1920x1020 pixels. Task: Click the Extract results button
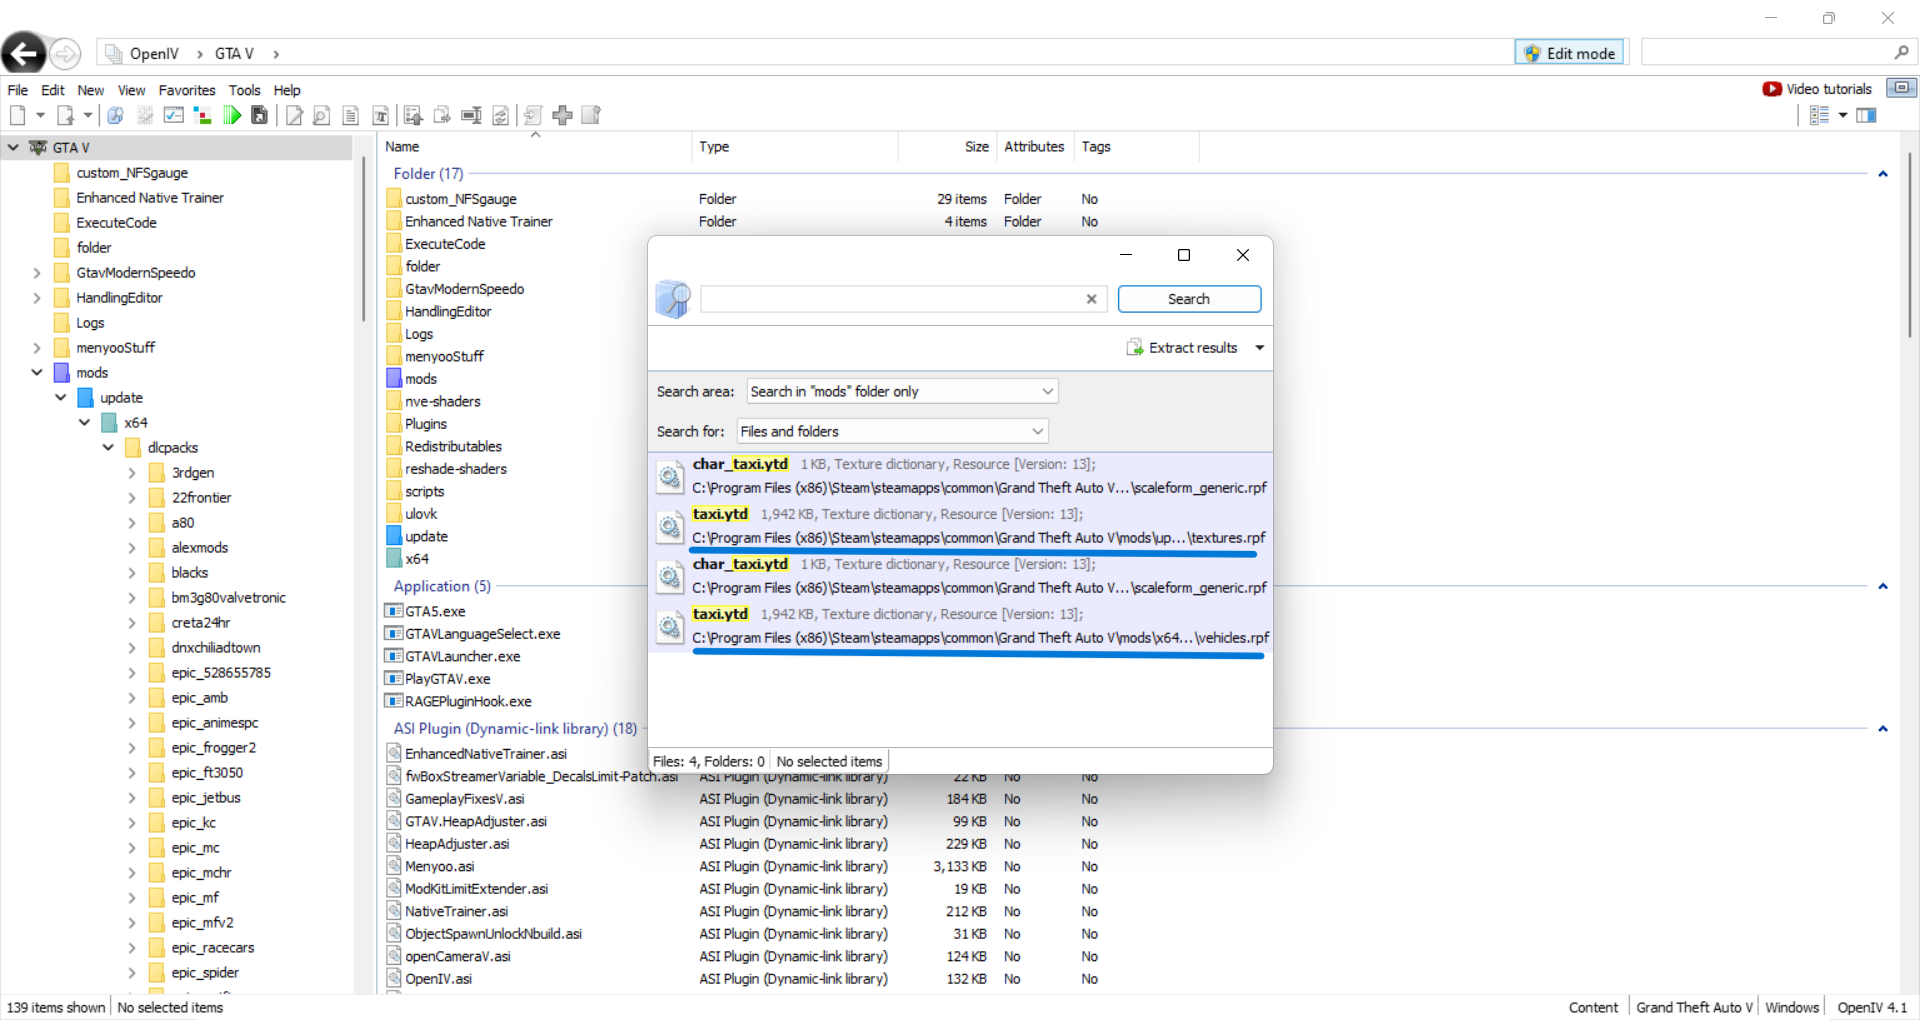[x=1183, y=348]
